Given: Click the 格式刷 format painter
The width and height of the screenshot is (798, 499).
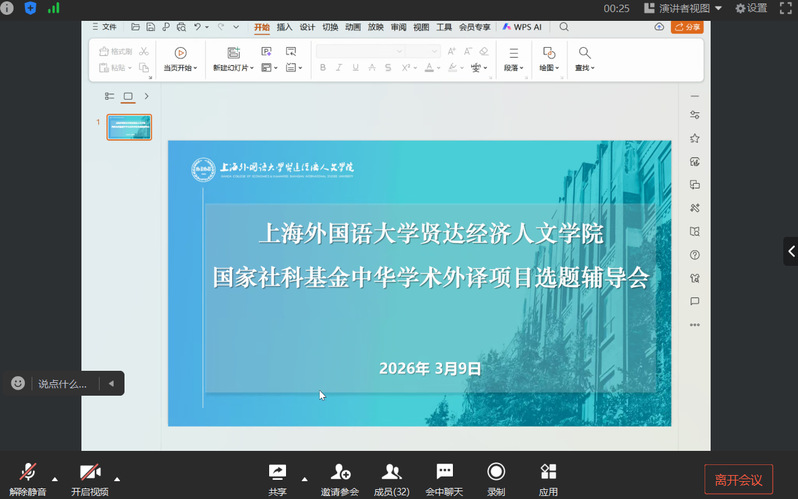Looking at the screenshot, I should tap(116, 51).
